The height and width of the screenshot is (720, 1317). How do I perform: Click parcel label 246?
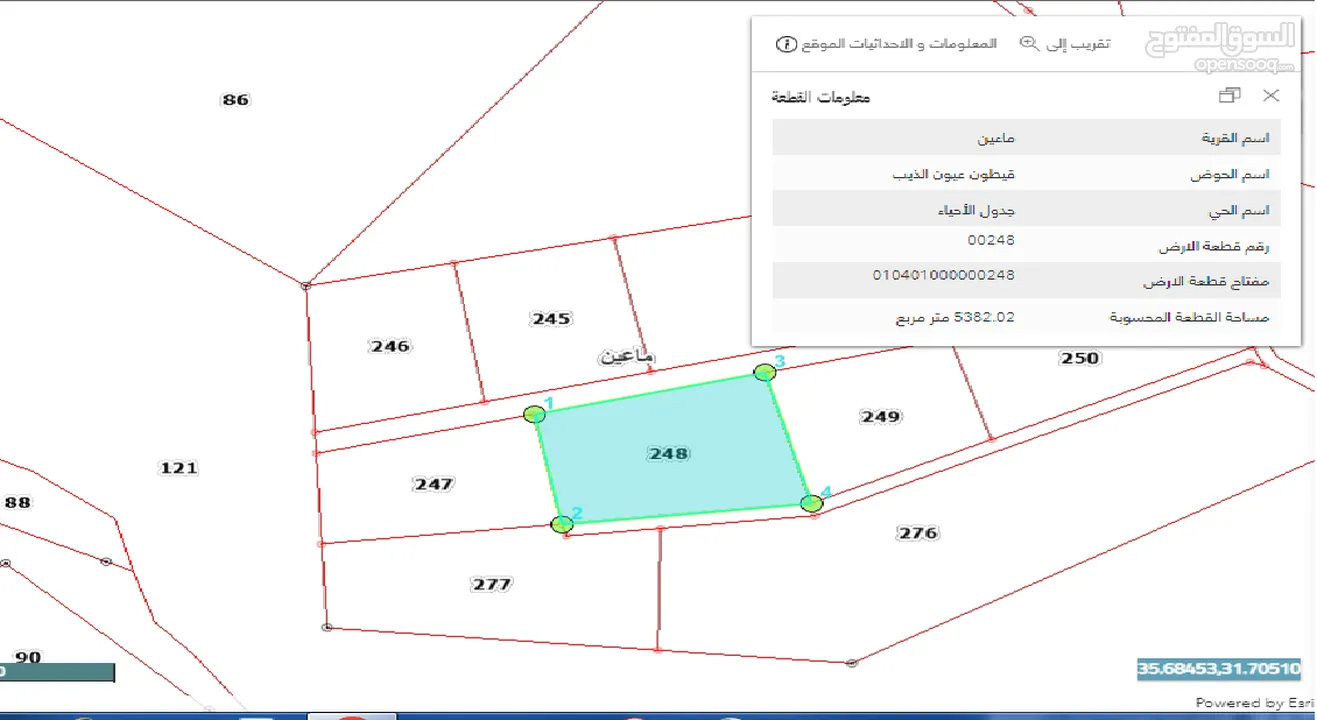coord(390,346)
